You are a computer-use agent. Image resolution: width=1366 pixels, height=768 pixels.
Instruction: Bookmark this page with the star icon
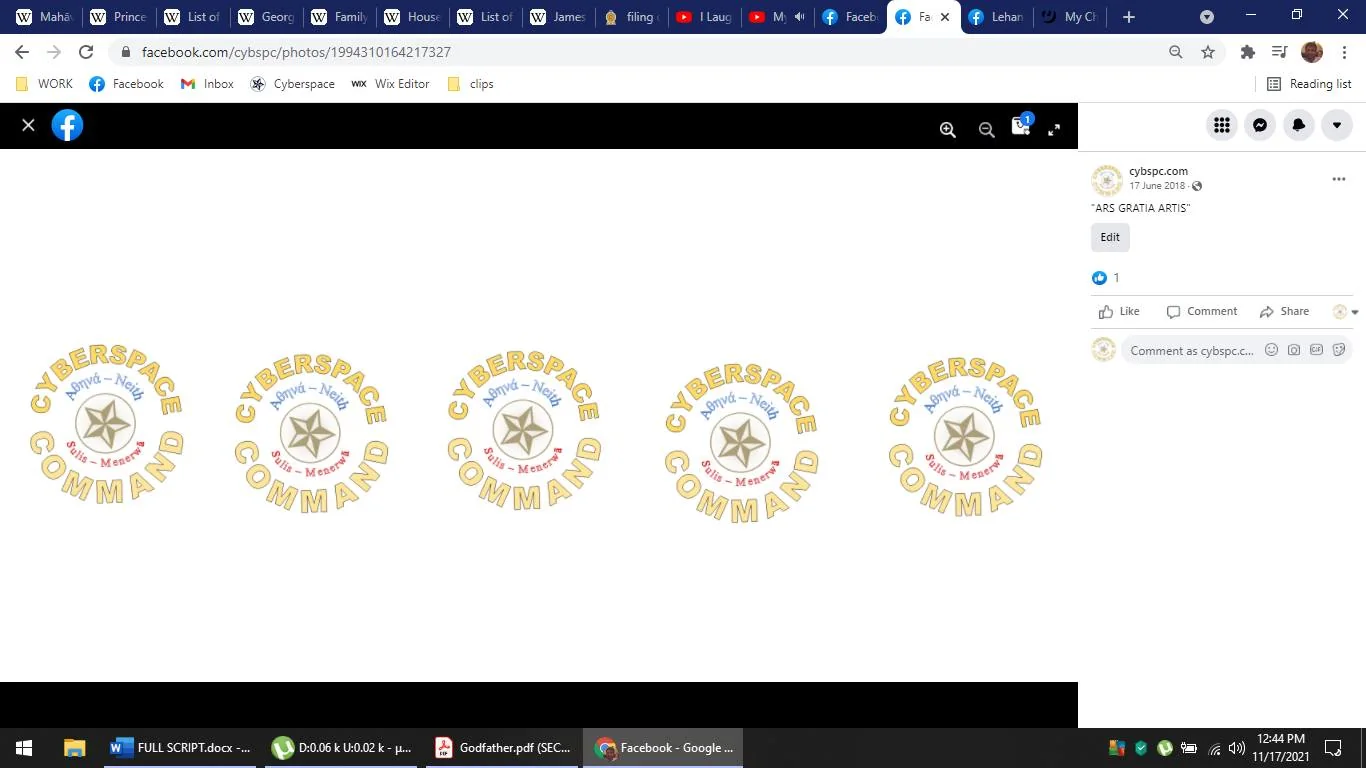[x=1208, y=52]
